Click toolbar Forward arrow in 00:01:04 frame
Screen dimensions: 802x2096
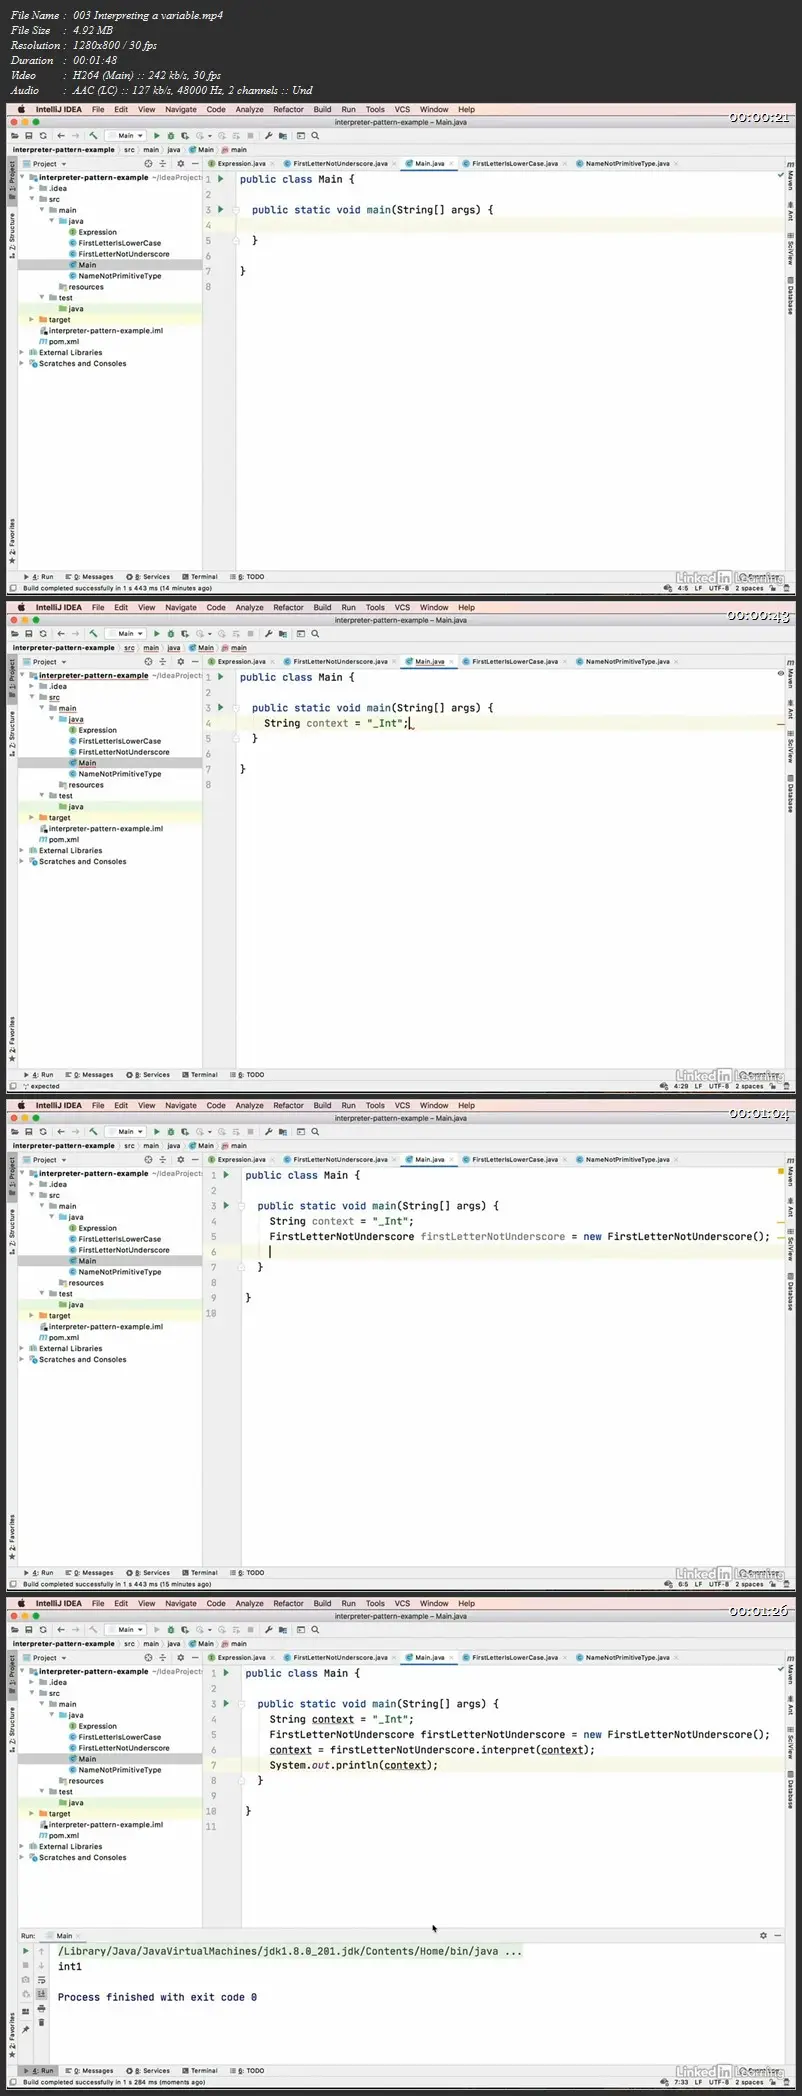[75, 1131]
